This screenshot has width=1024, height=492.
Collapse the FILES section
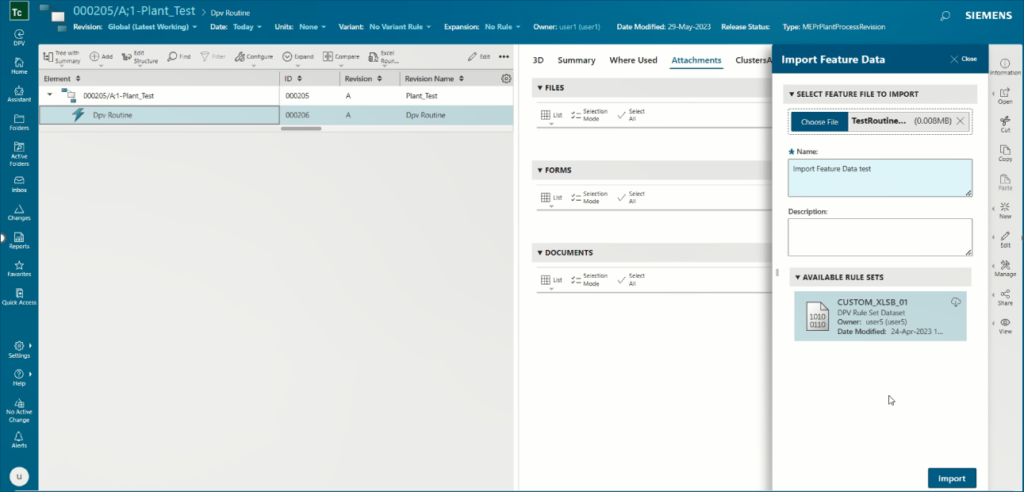coord(540,88)
